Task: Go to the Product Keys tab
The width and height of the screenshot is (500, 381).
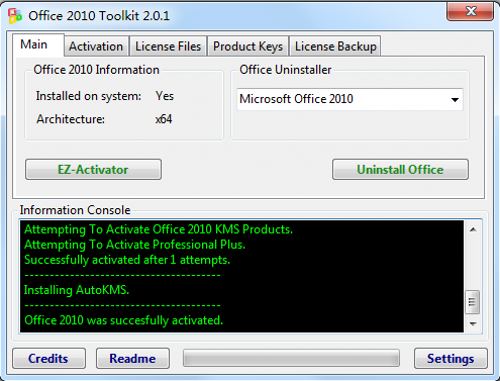Action: click(x=248, y=46)
